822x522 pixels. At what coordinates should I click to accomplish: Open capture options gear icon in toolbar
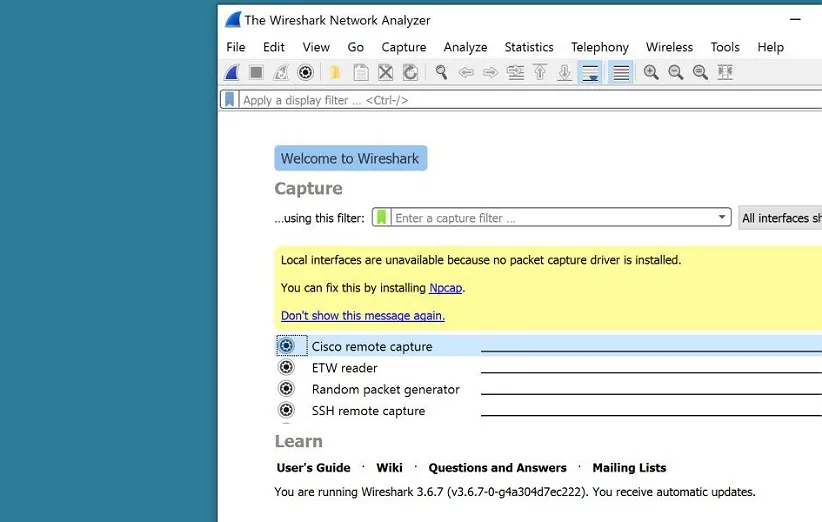point(306,72)
